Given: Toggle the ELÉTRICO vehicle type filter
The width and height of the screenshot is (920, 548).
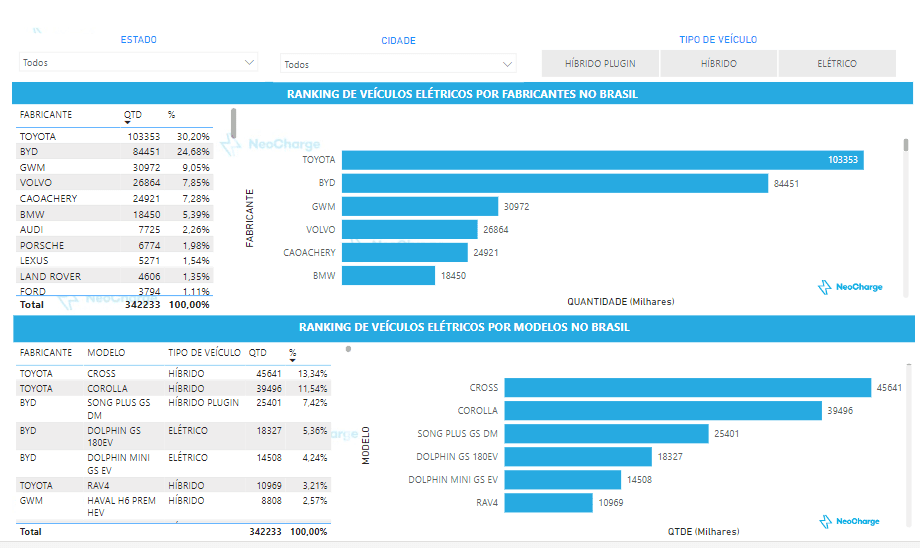Looking at the screenshot, I should click(x=837, y=63).
